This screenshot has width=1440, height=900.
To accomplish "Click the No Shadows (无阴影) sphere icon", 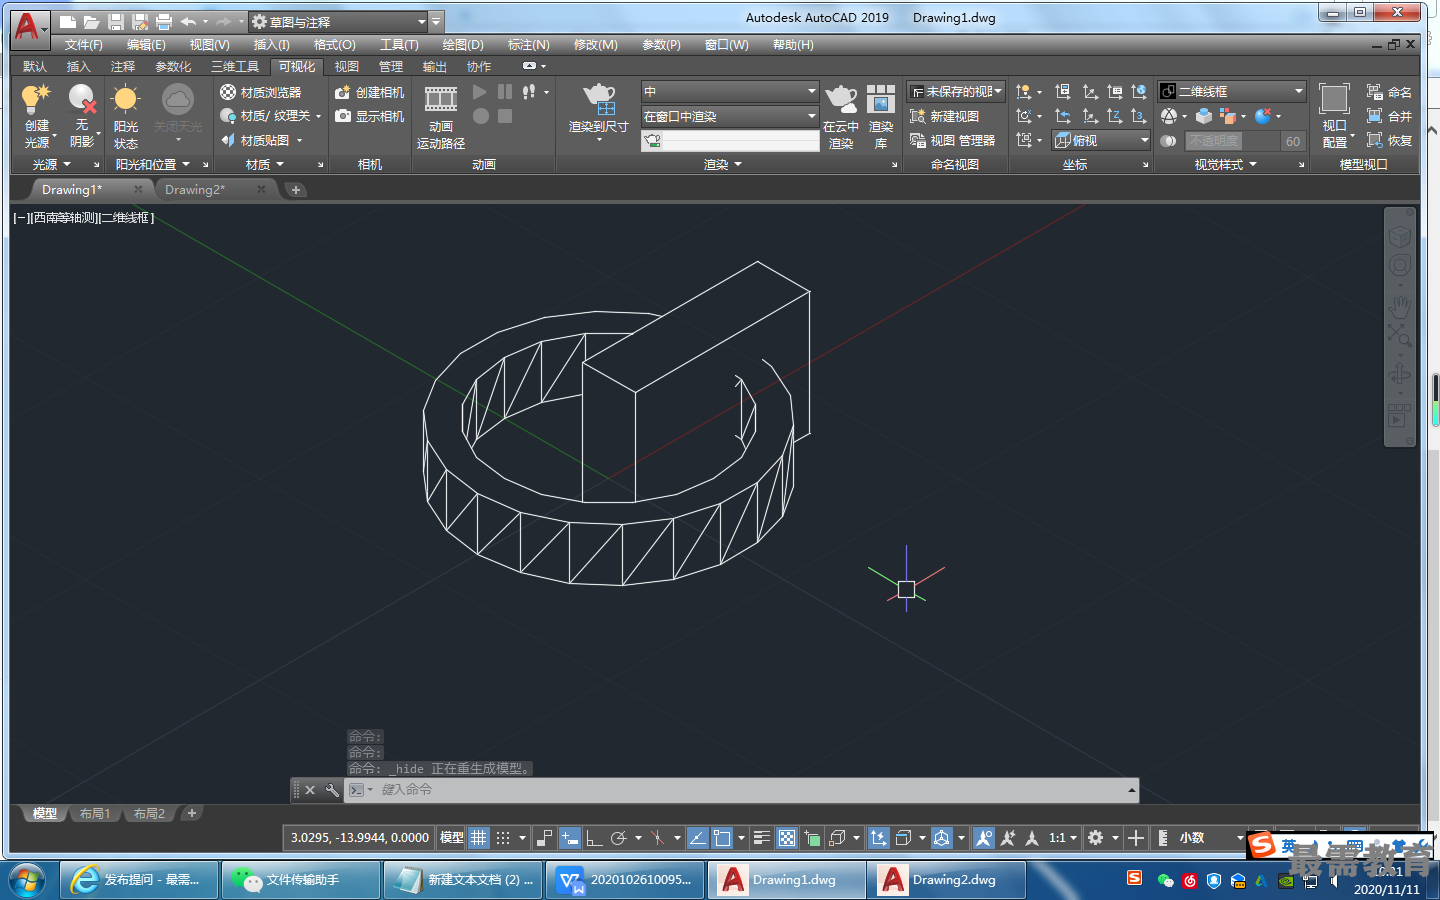I will tap(81, 99).
